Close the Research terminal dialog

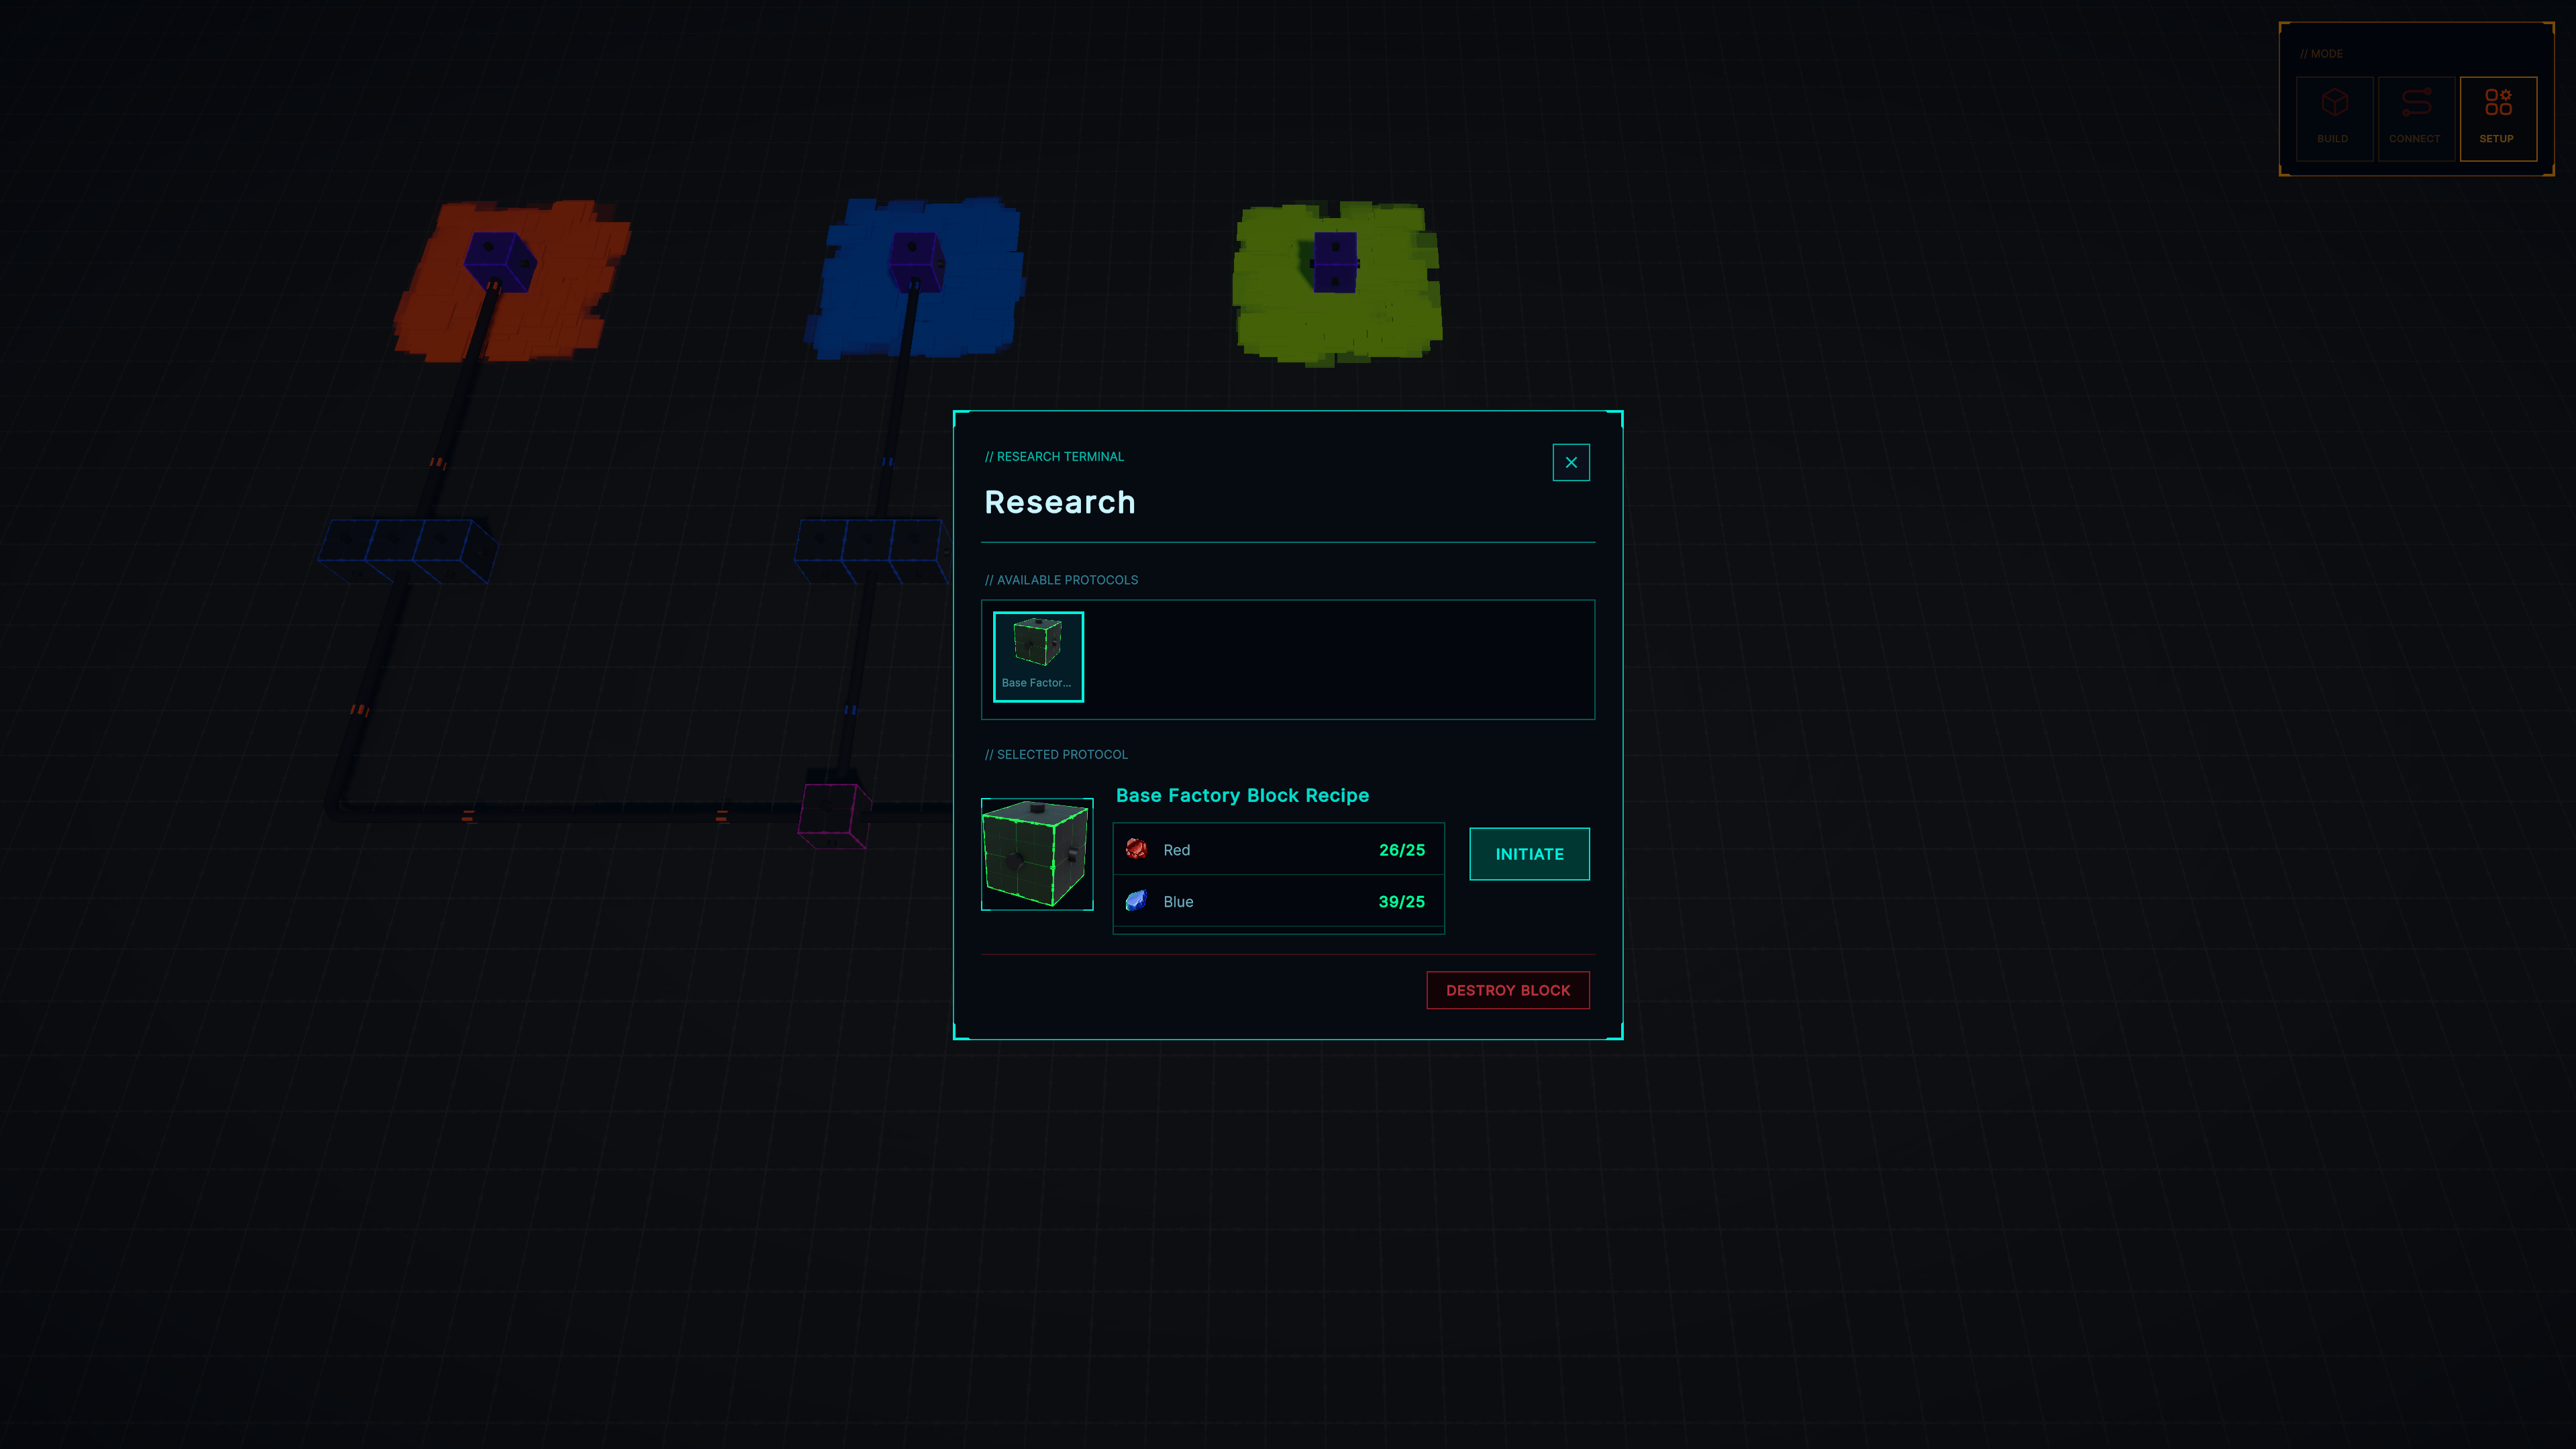1570,462
